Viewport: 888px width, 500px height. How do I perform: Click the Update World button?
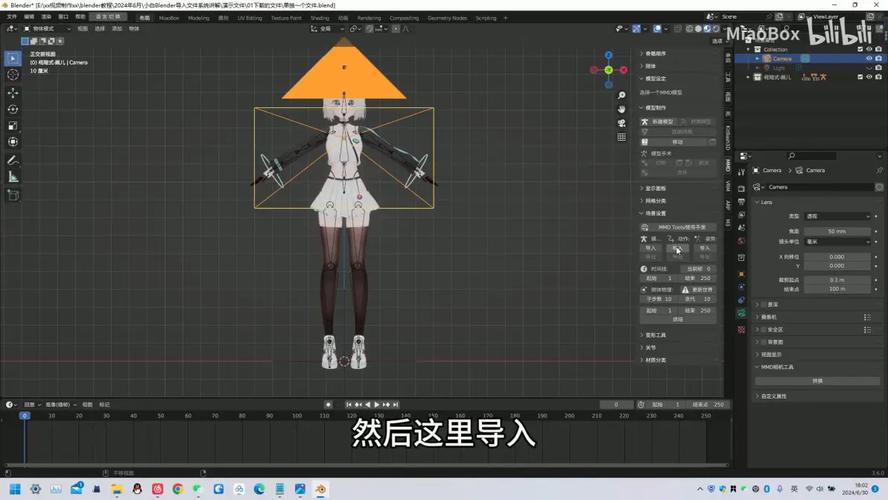point(697,289)
